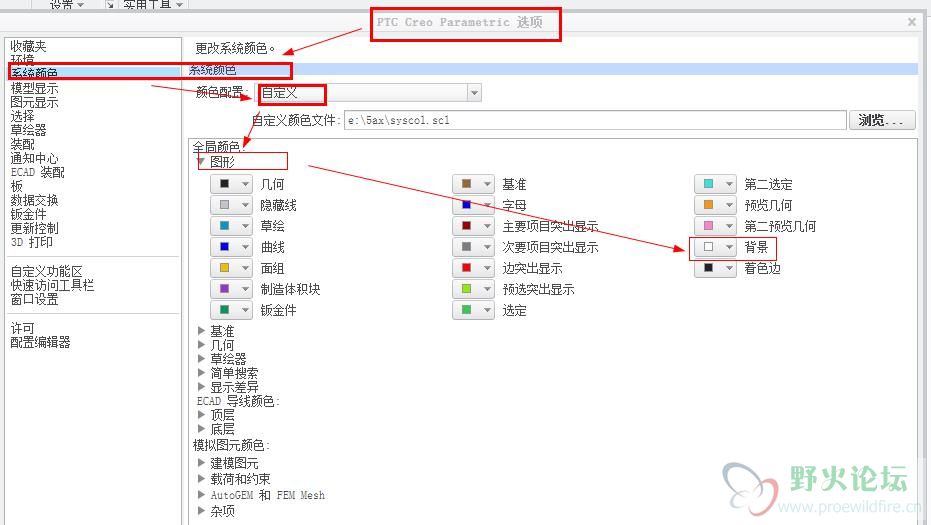Change the 边突出显示 red swatch

click(473, 268)
